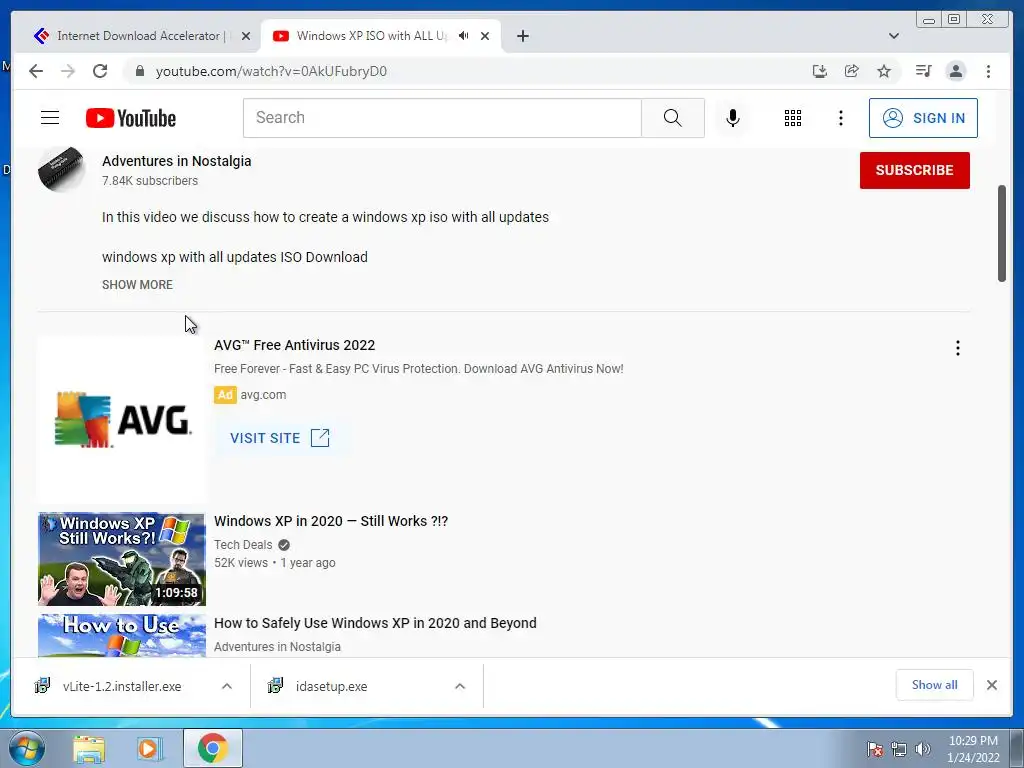Screen dimensions: 1024x768
Task: Expand the vLite-1.2.installer.exe download options
Action: (227, 686)
